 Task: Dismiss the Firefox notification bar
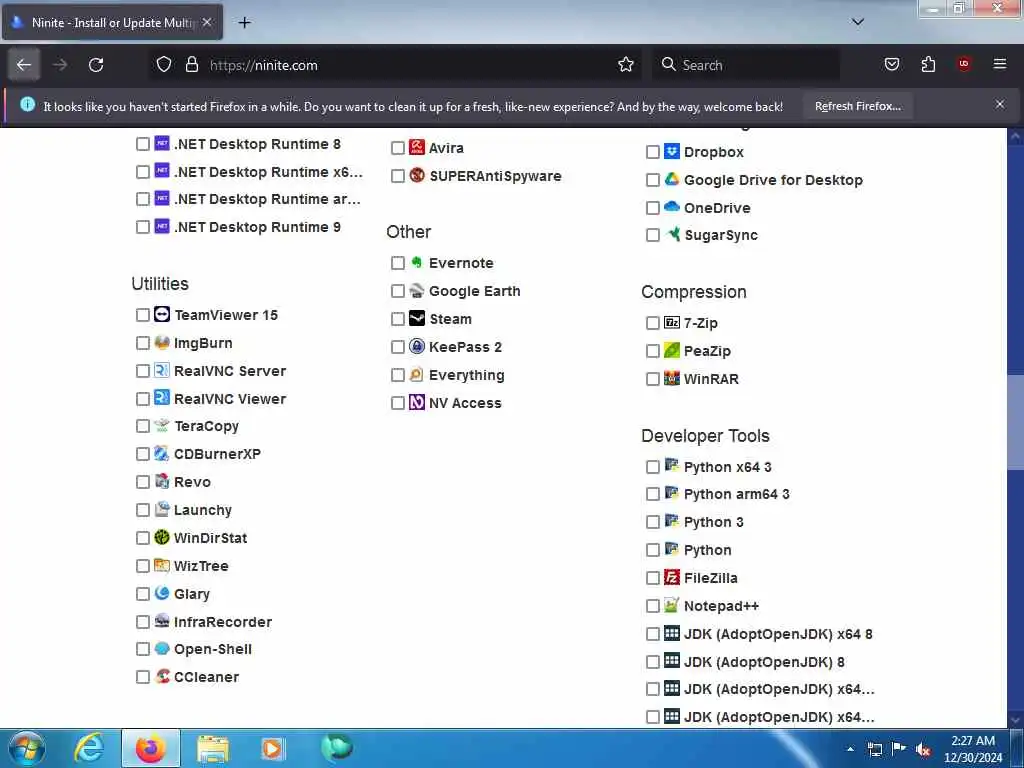coord(1000,104)
